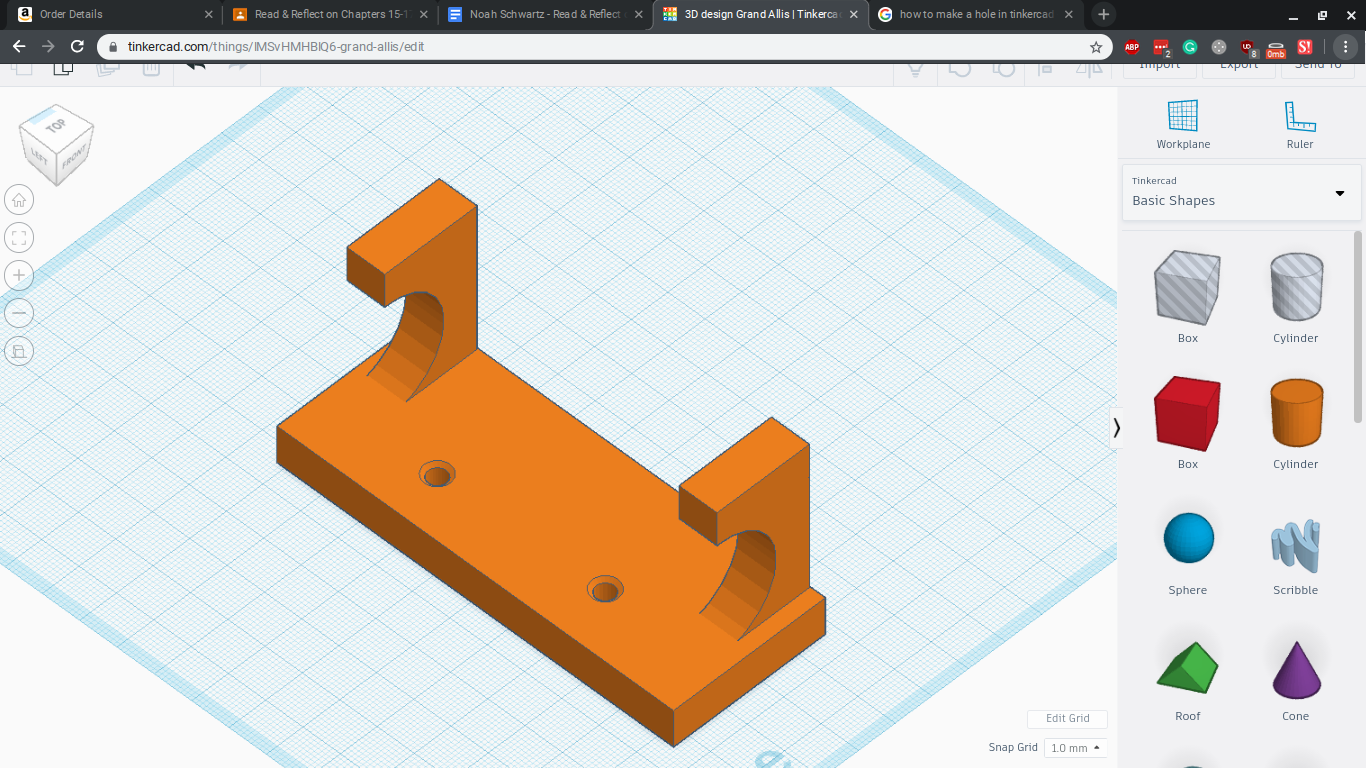Click the Export button
1366x768 pixels.
pos(1238,64)
